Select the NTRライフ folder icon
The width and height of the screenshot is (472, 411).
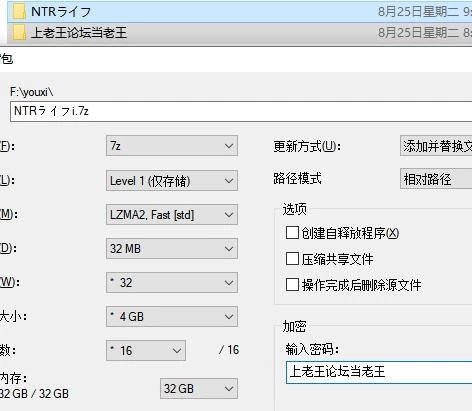pyautogui.click(x=19, y=12)
